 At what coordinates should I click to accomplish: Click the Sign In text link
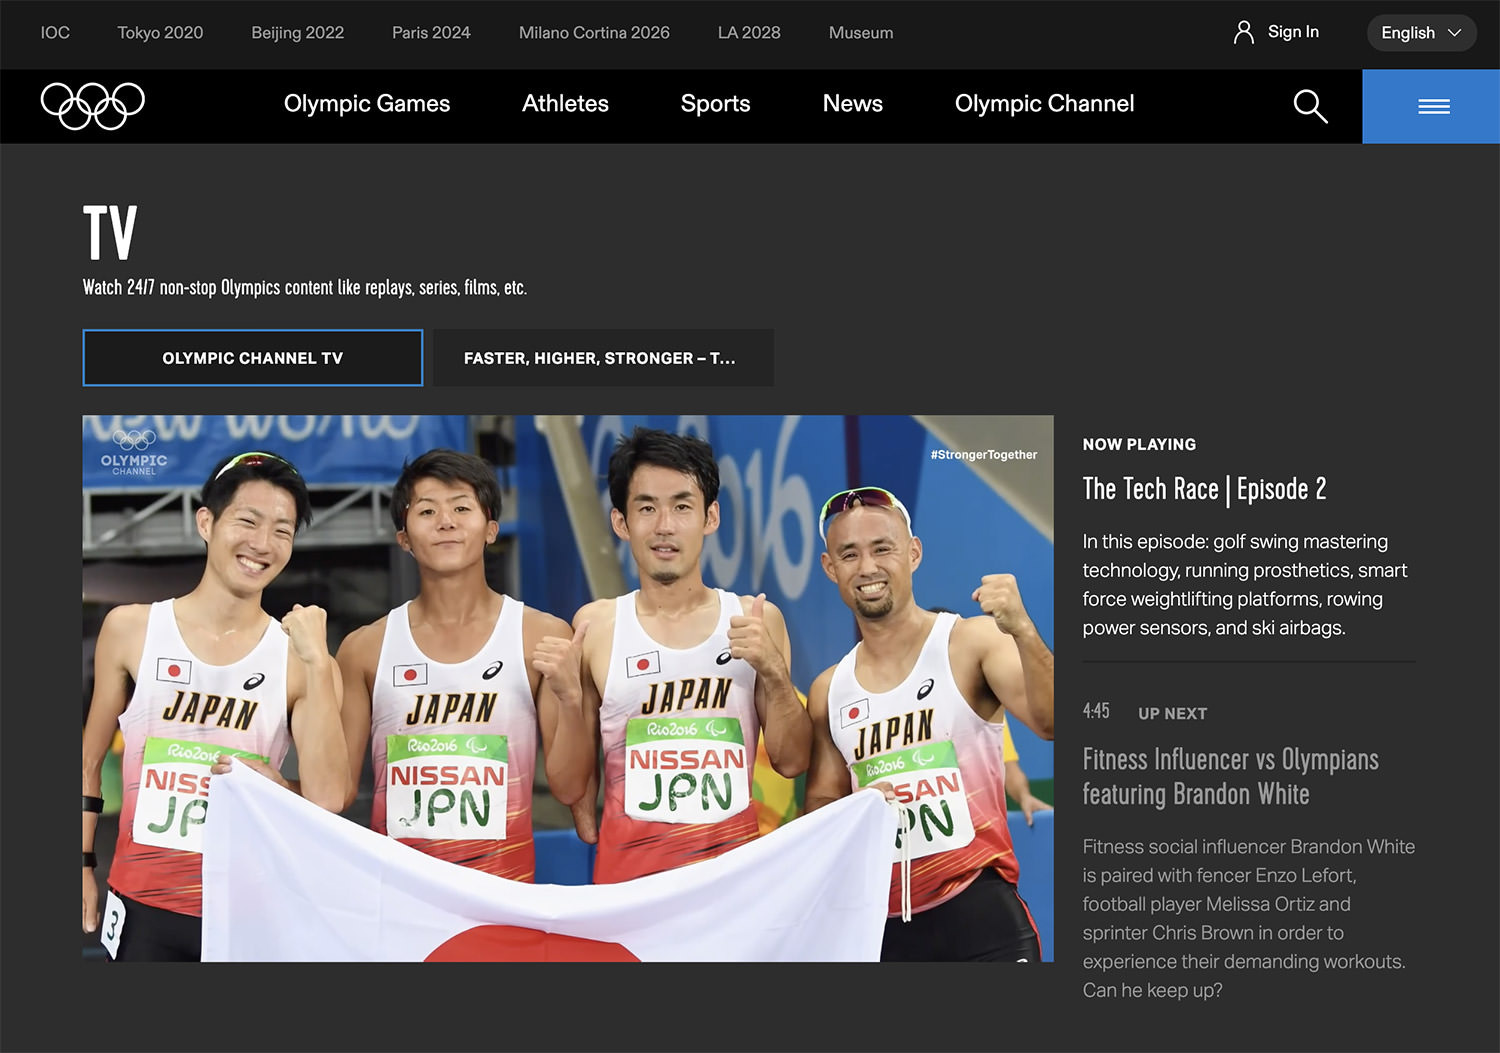[x=1293, y=32]
